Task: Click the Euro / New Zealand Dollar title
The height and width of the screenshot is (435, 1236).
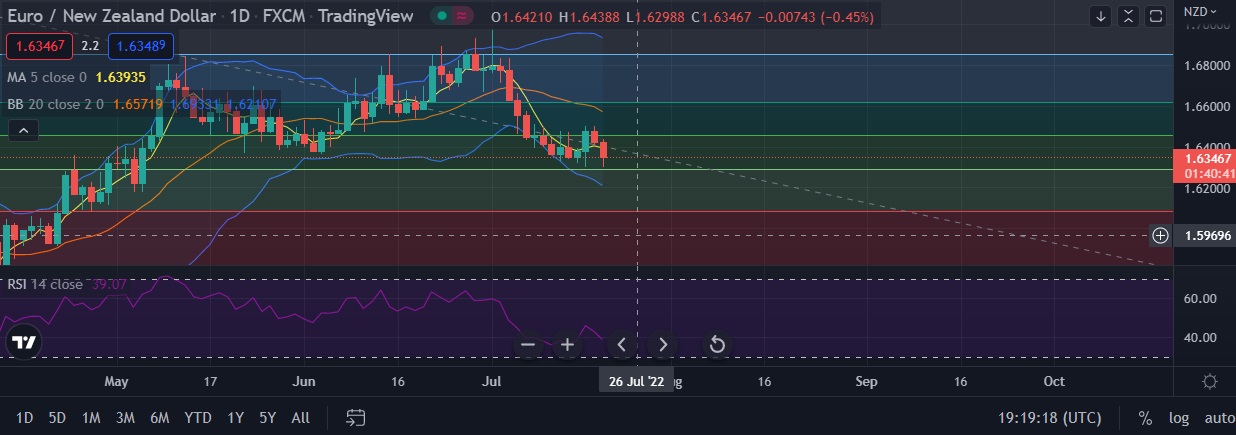Action: pyautogui.click(x=114, y=17)
